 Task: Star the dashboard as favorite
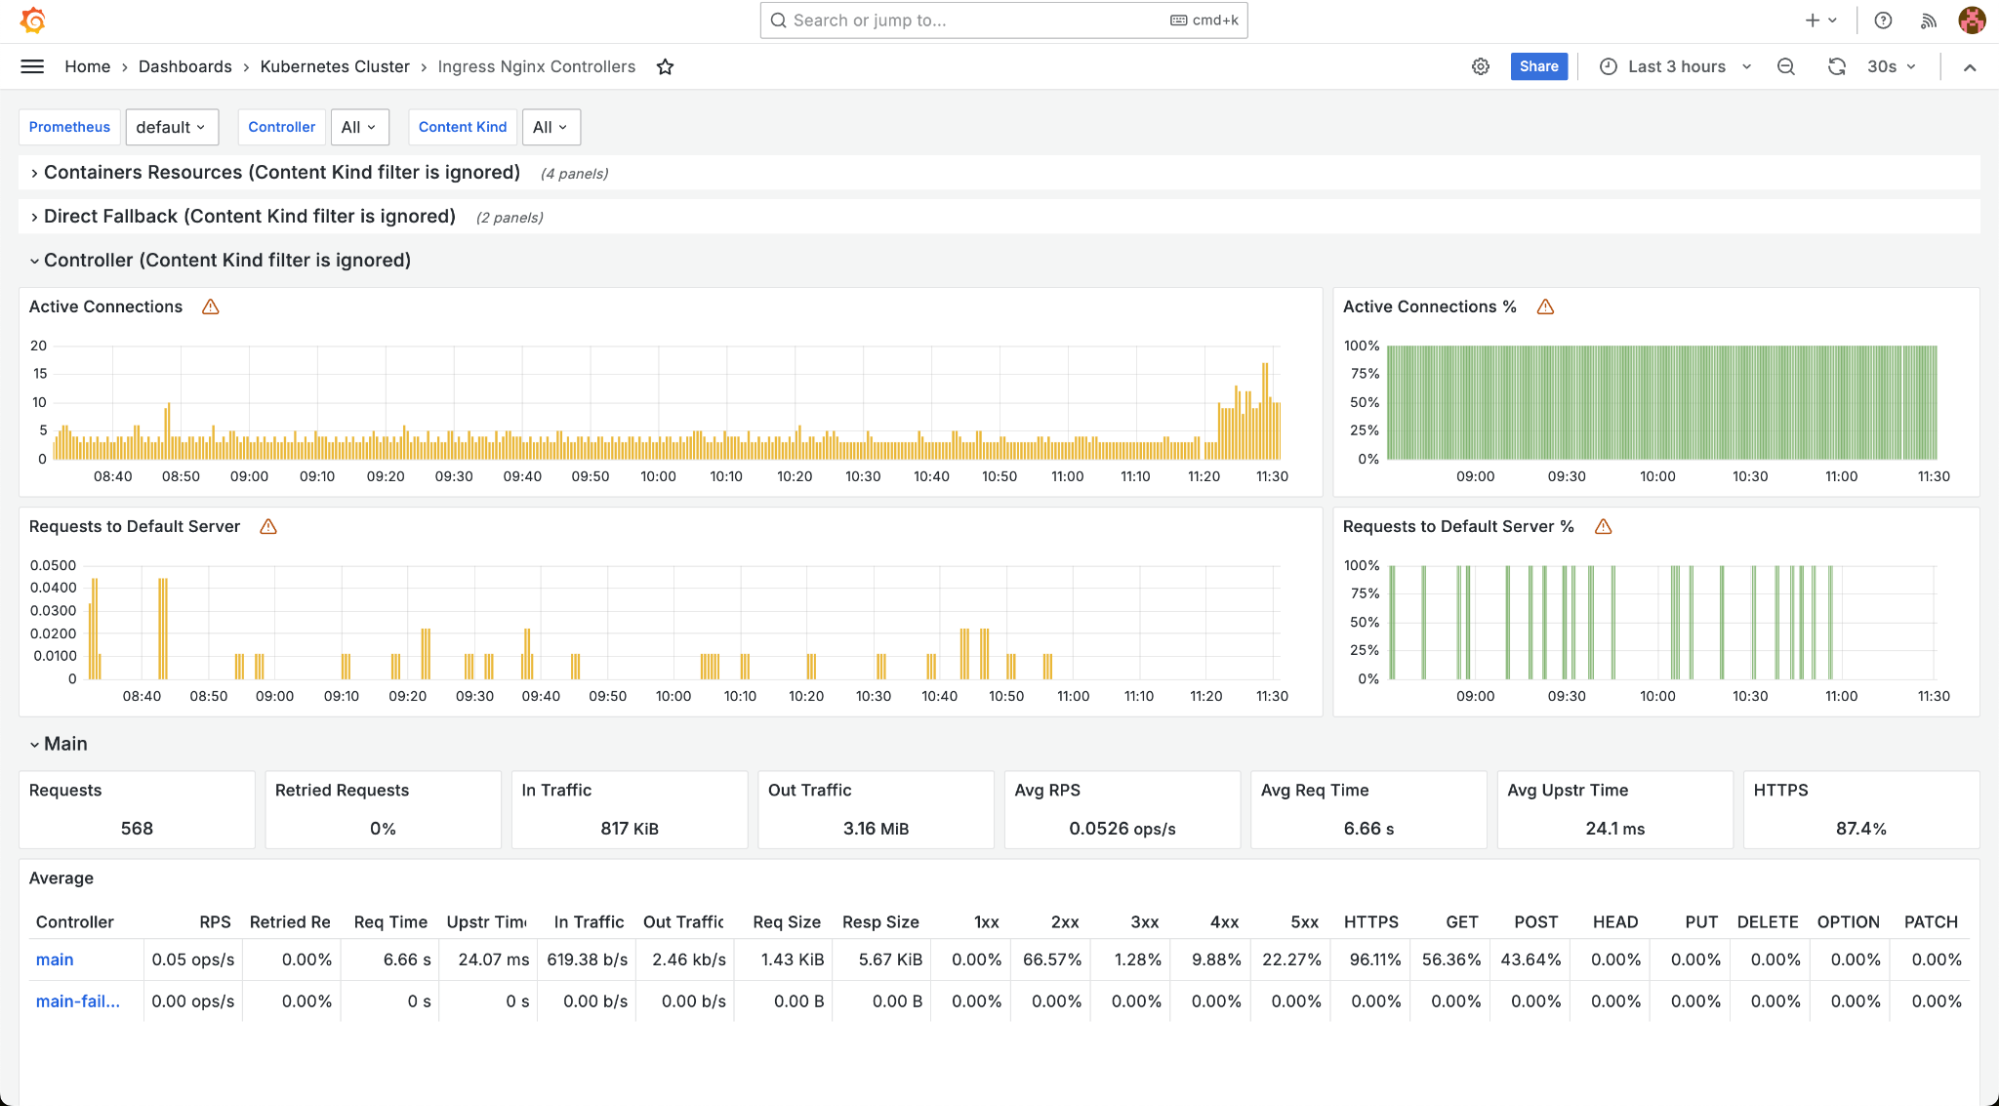point(665,67)
